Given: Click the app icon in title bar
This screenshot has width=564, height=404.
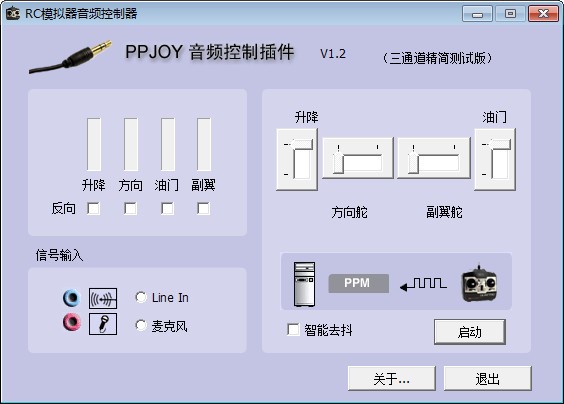Looking at the screenshot, I should (x=13, y=14).
